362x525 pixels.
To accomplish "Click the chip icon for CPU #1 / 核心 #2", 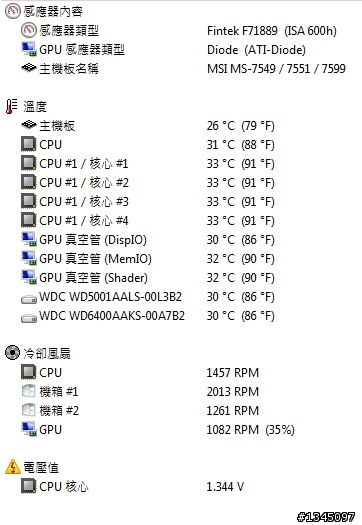I will coord(28,182).
